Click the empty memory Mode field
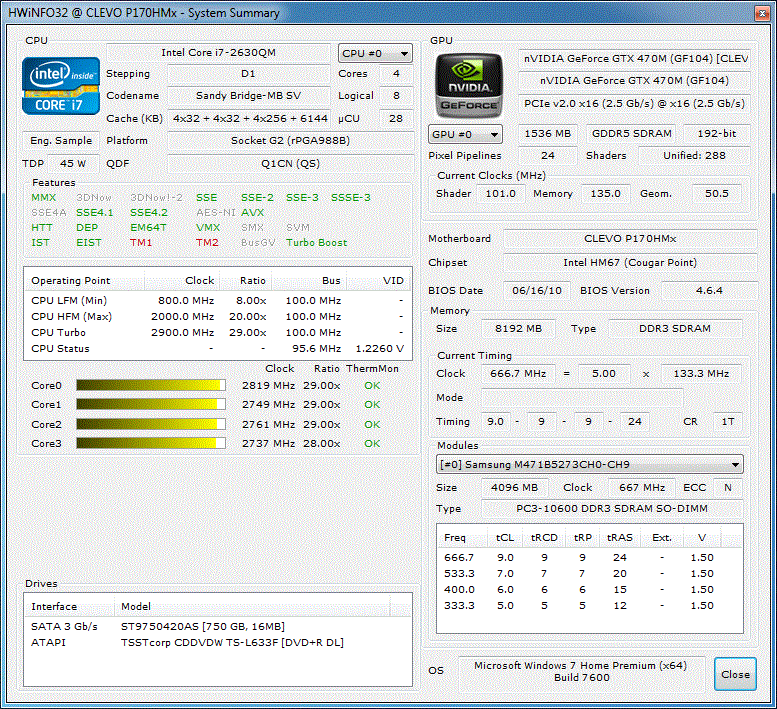Screen dimensions: 777x709 pos(582,398)
